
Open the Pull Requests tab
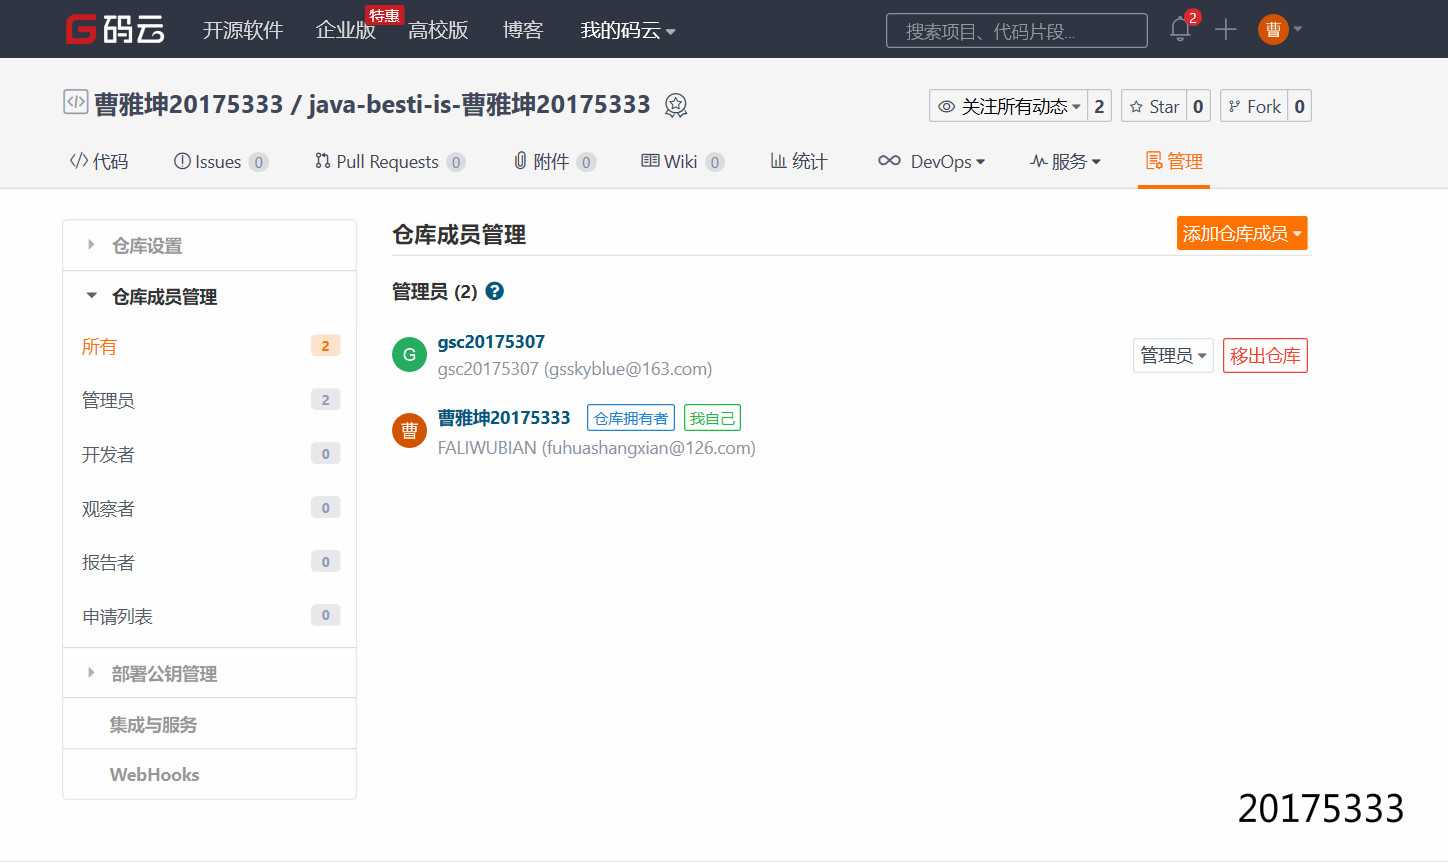point(390,161)
